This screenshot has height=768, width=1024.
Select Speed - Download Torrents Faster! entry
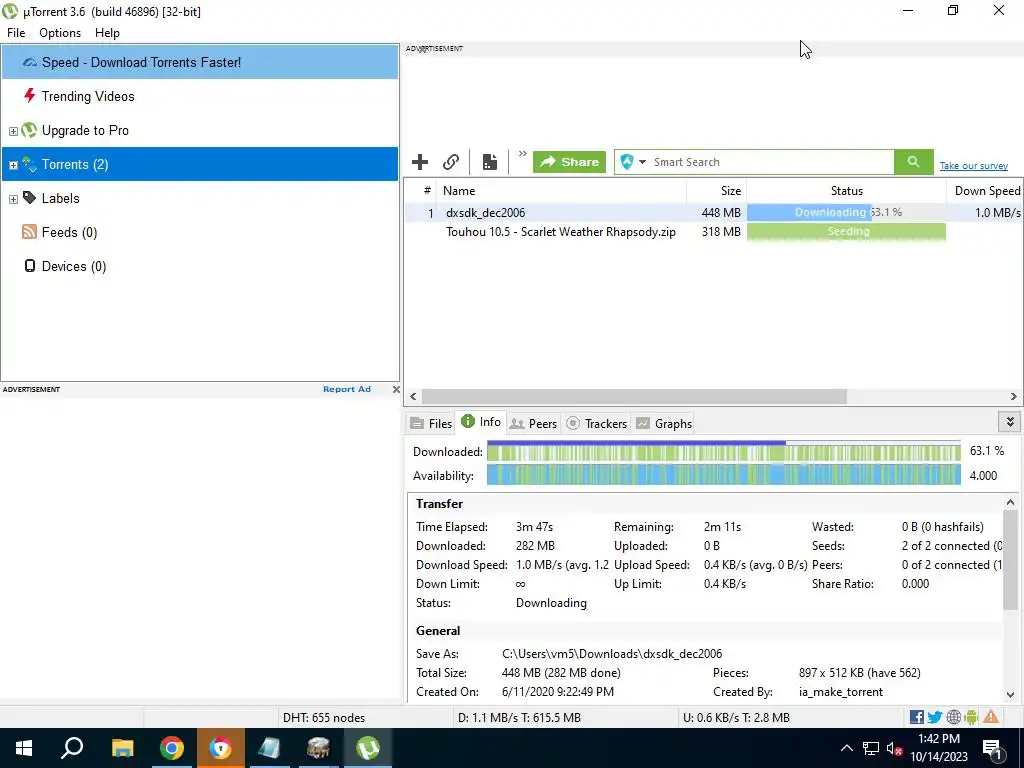coord(200,62)
